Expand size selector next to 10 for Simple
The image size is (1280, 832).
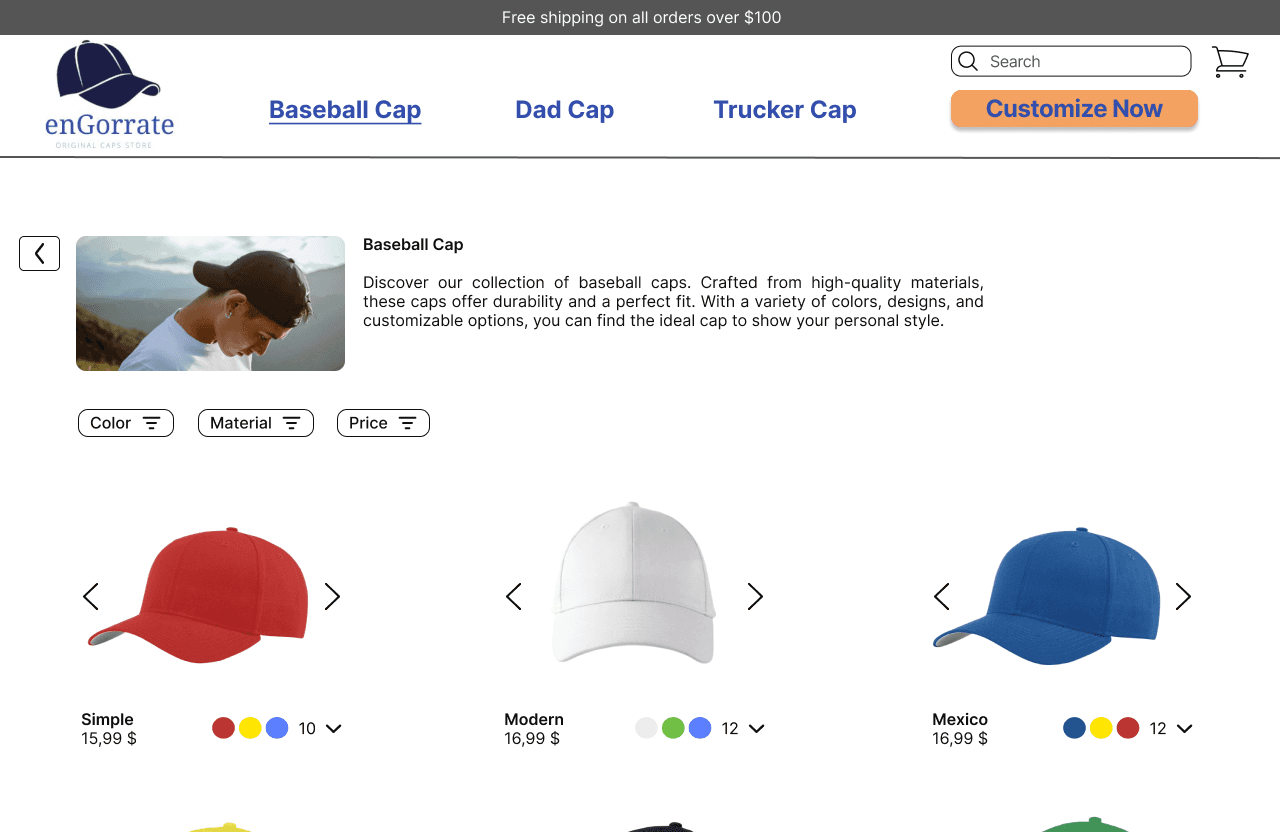click(334, 729)
